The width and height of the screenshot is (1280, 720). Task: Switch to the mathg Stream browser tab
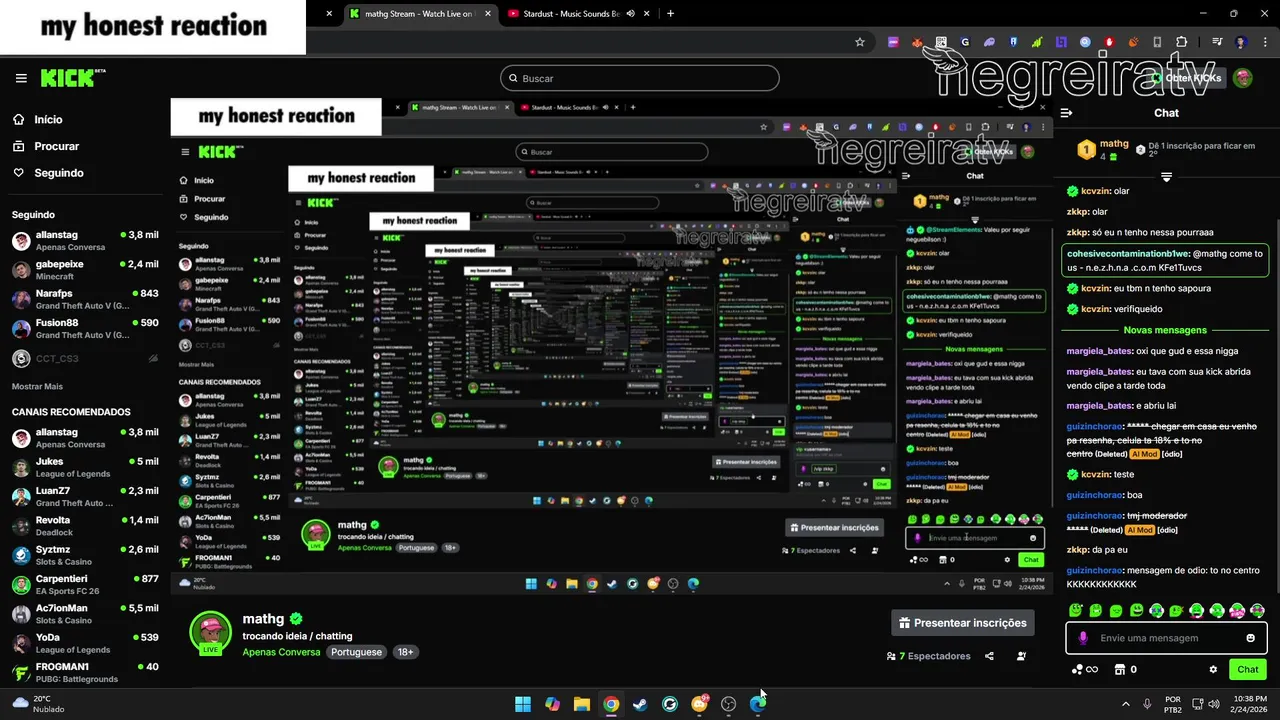click(418, 14)
